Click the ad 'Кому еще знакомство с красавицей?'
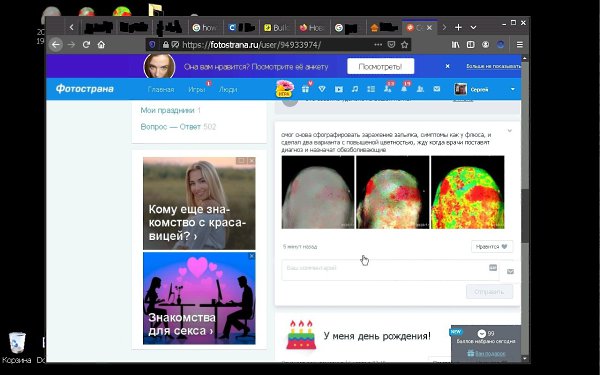 (x=199, y=204)
